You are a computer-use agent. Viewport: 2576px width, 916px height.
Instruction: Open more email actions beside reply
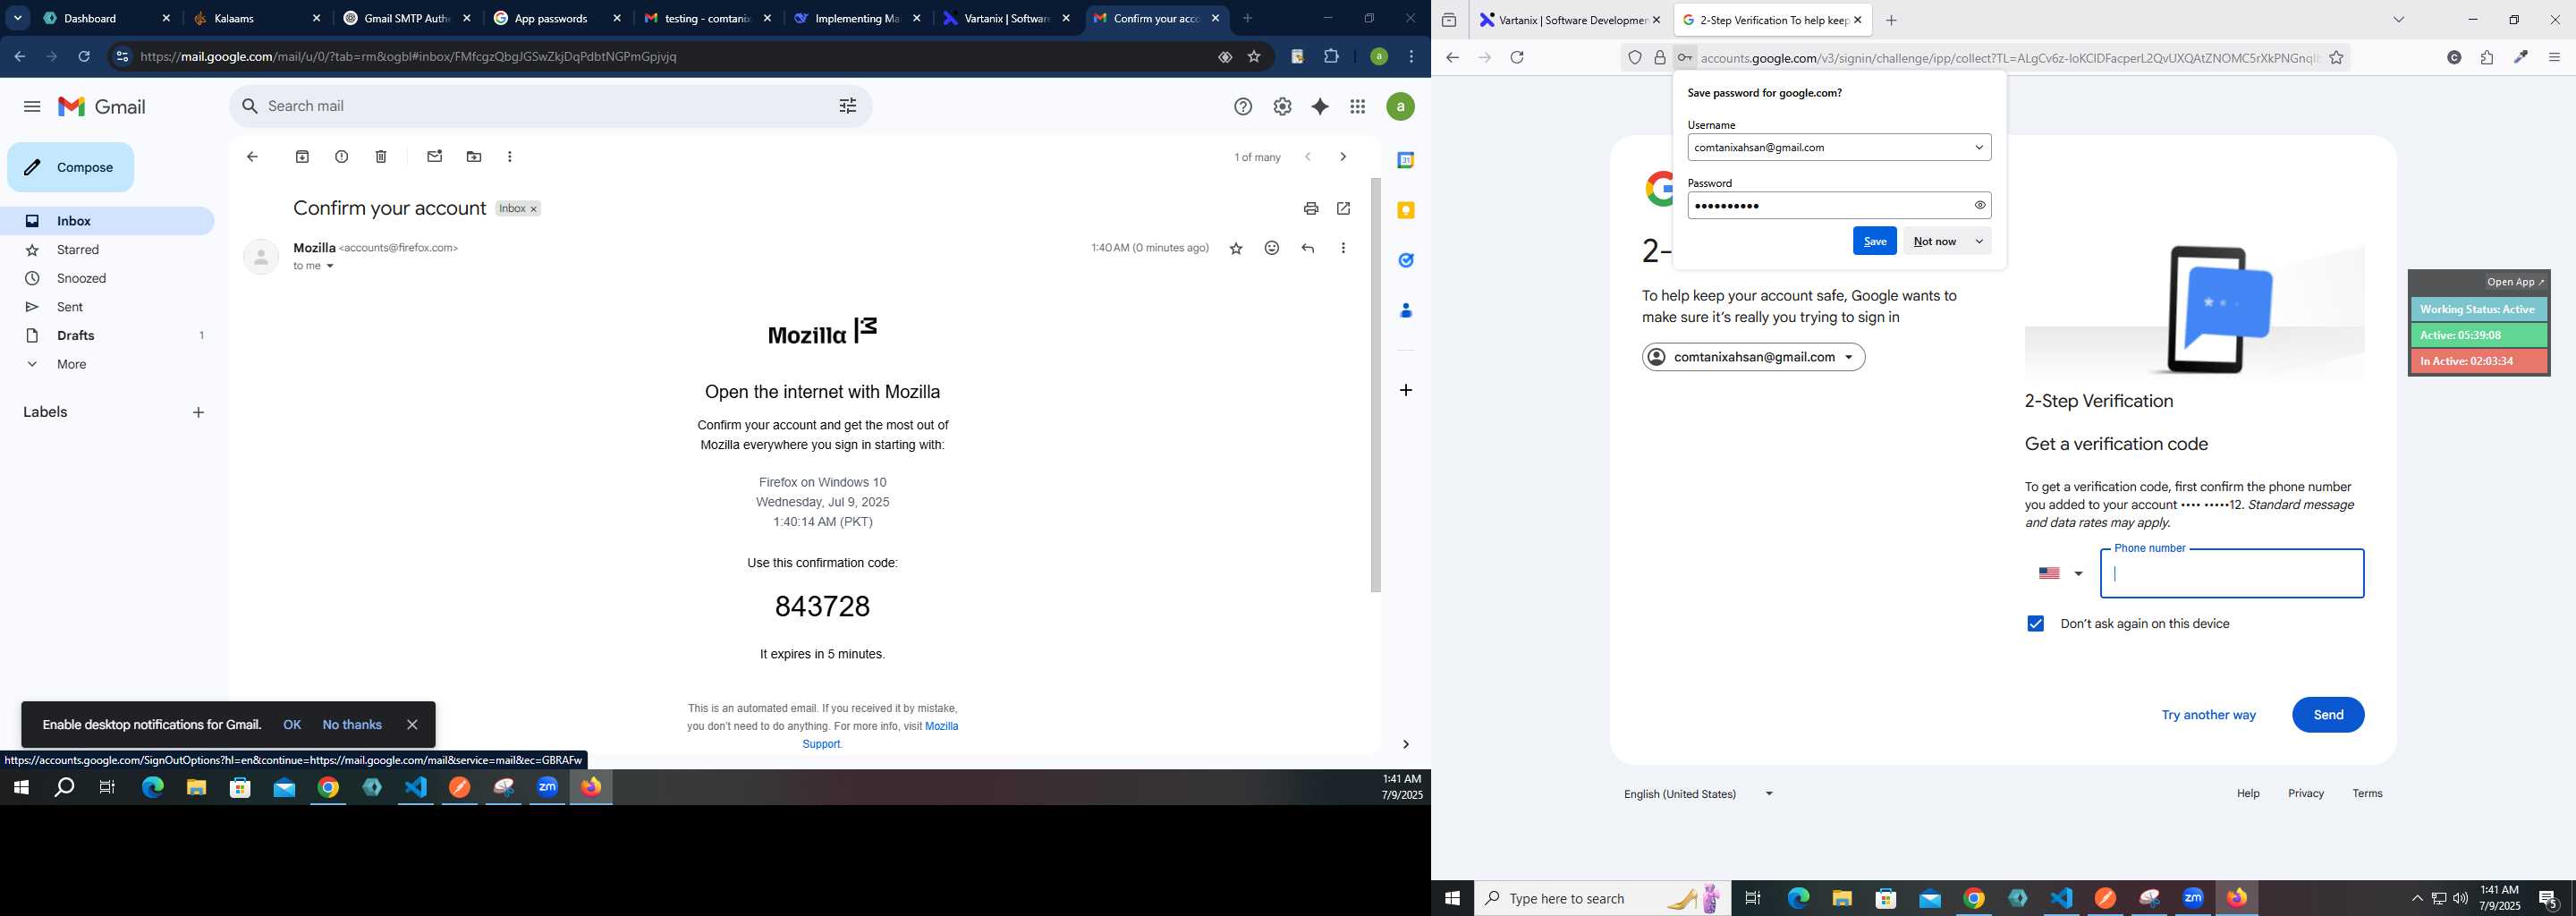(x=1343, y=248)
